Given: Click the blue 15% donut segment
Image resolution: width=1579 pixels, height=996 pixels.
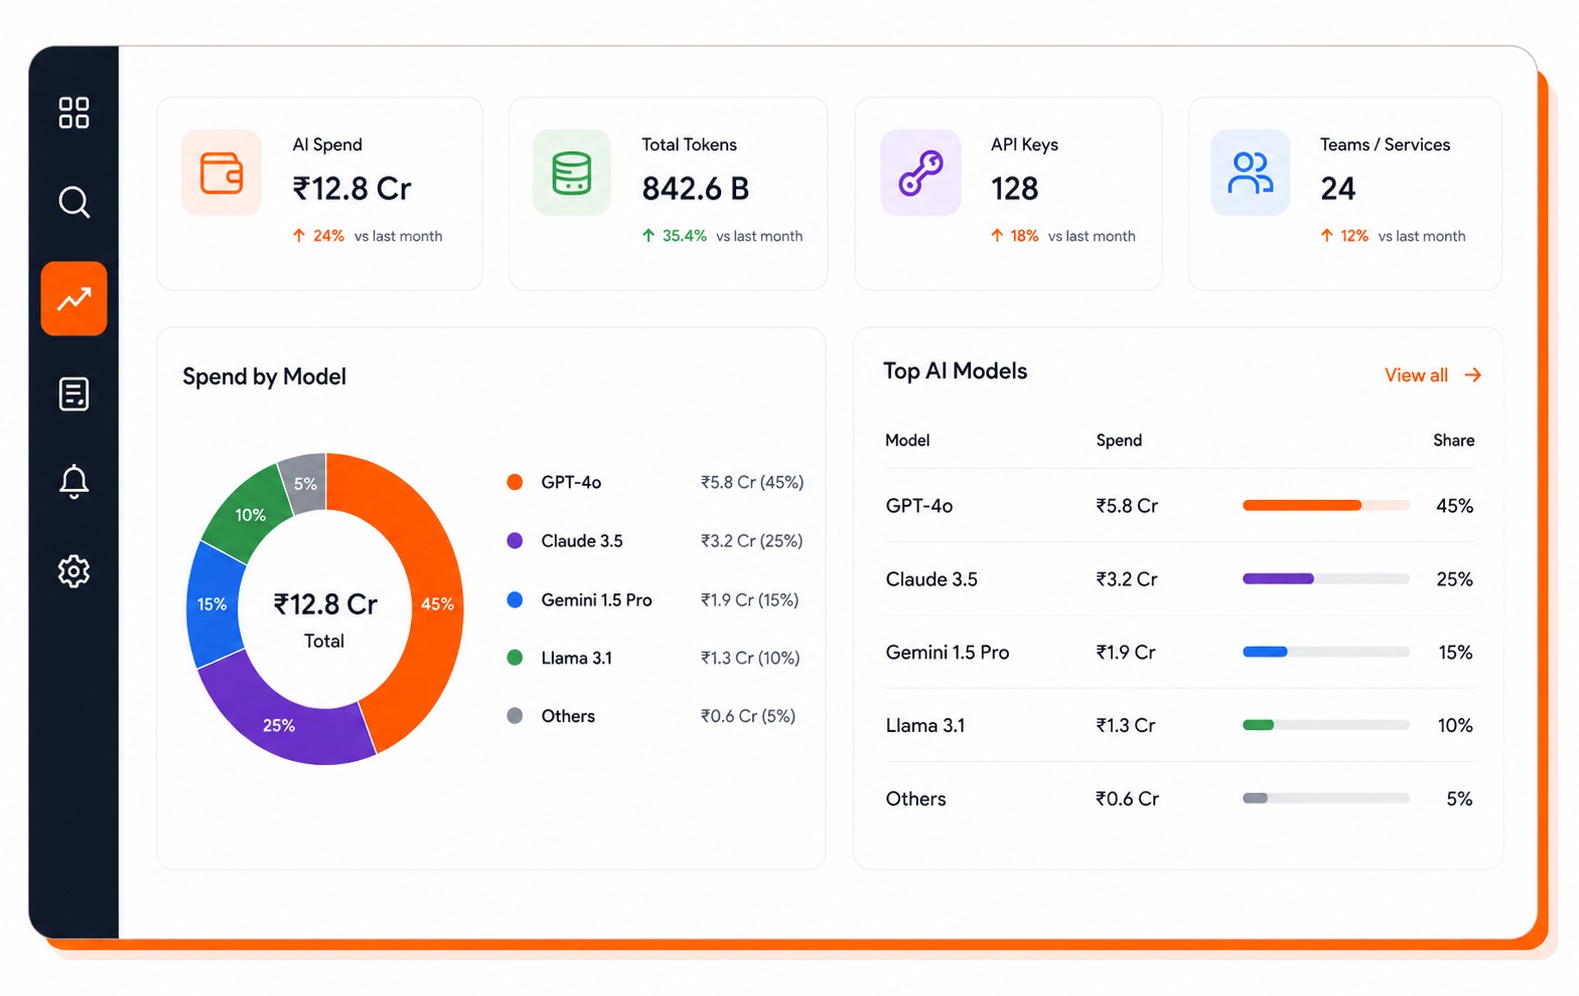Looking at the screenshot, I should coord(213,604).
